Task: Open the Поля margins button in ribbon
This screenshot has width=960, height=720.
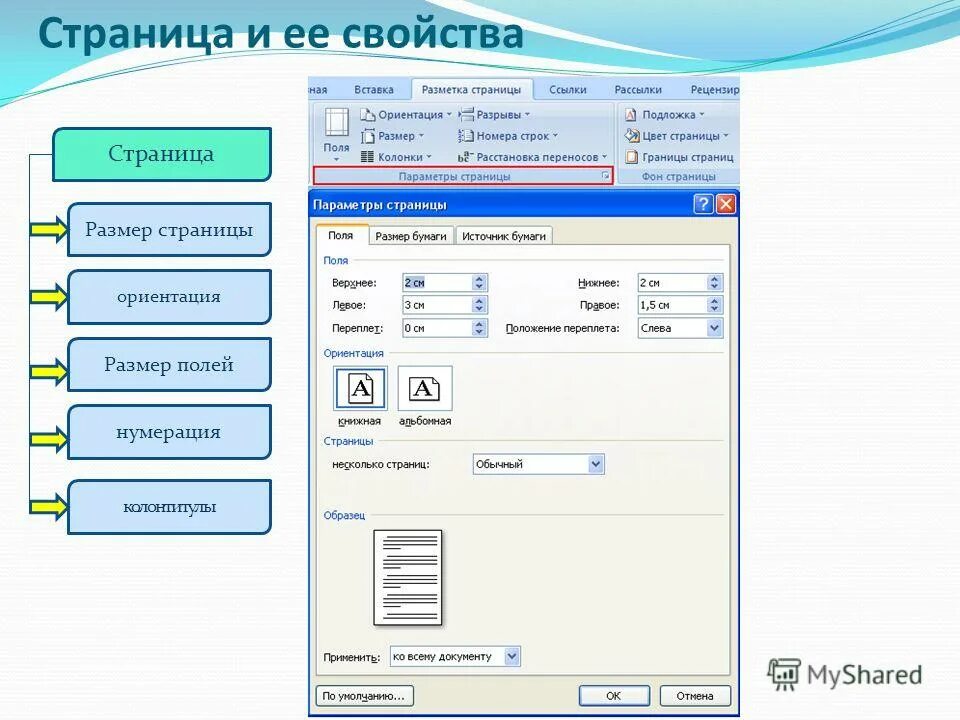Action: (x=336, y=135)
